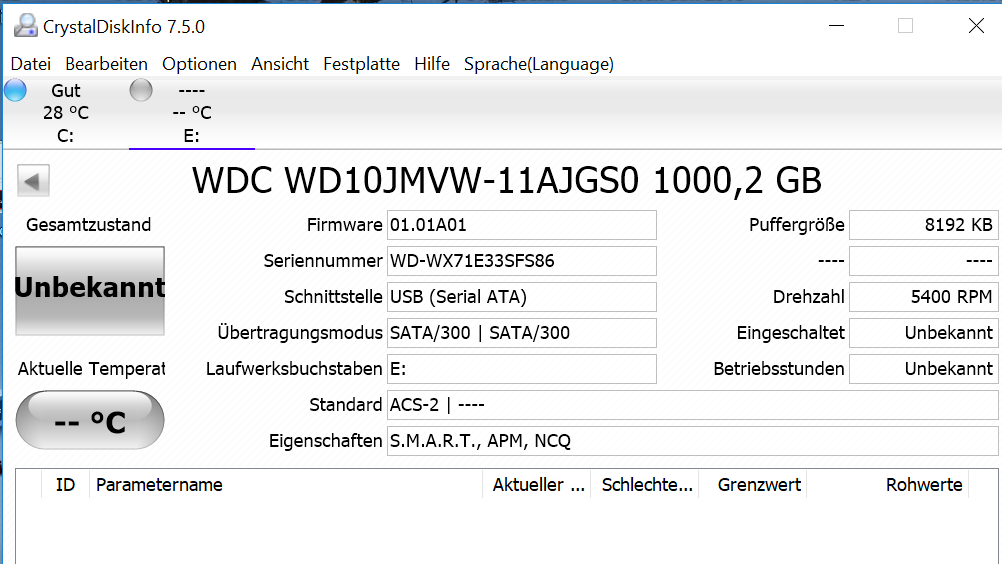The image size is (1002, 564).
Task: Click the Drehzahl 5400 RPM value
Action: 923,297
